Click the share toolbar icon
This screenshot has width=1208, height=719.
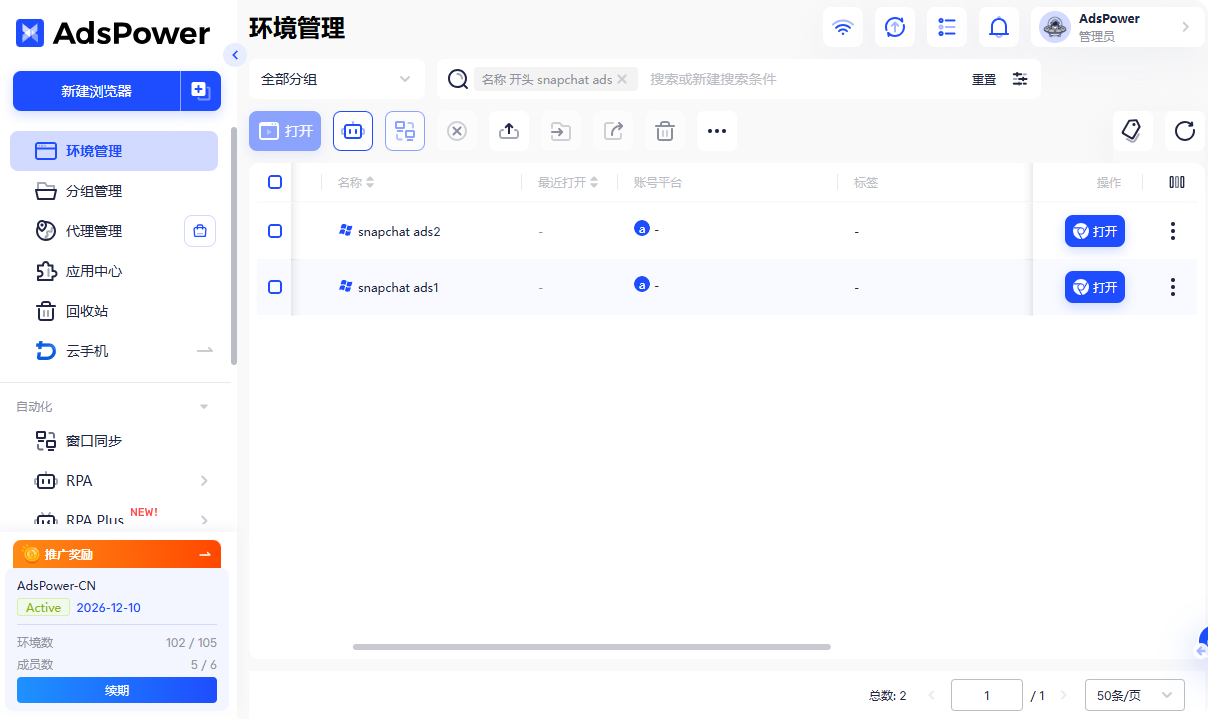click(613, 131)
